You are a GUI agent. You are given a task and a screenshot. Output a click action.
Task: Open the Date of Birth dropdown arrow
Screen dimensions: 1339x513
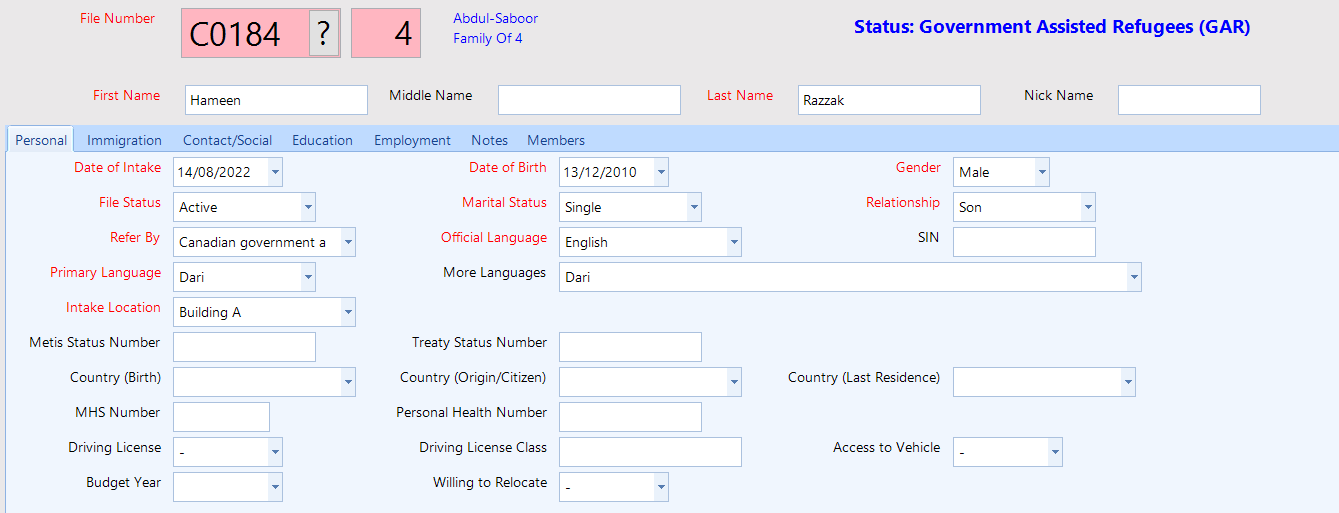[x=661, y=172]
